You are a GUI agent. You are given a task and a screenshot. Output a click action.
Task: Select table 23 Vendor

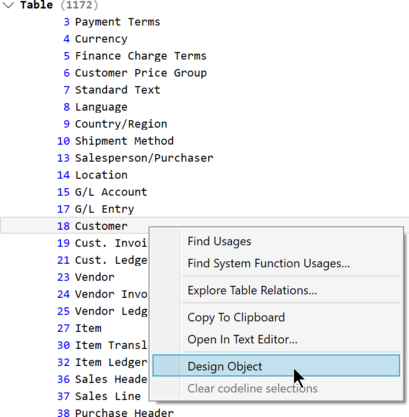click(86, 277)
